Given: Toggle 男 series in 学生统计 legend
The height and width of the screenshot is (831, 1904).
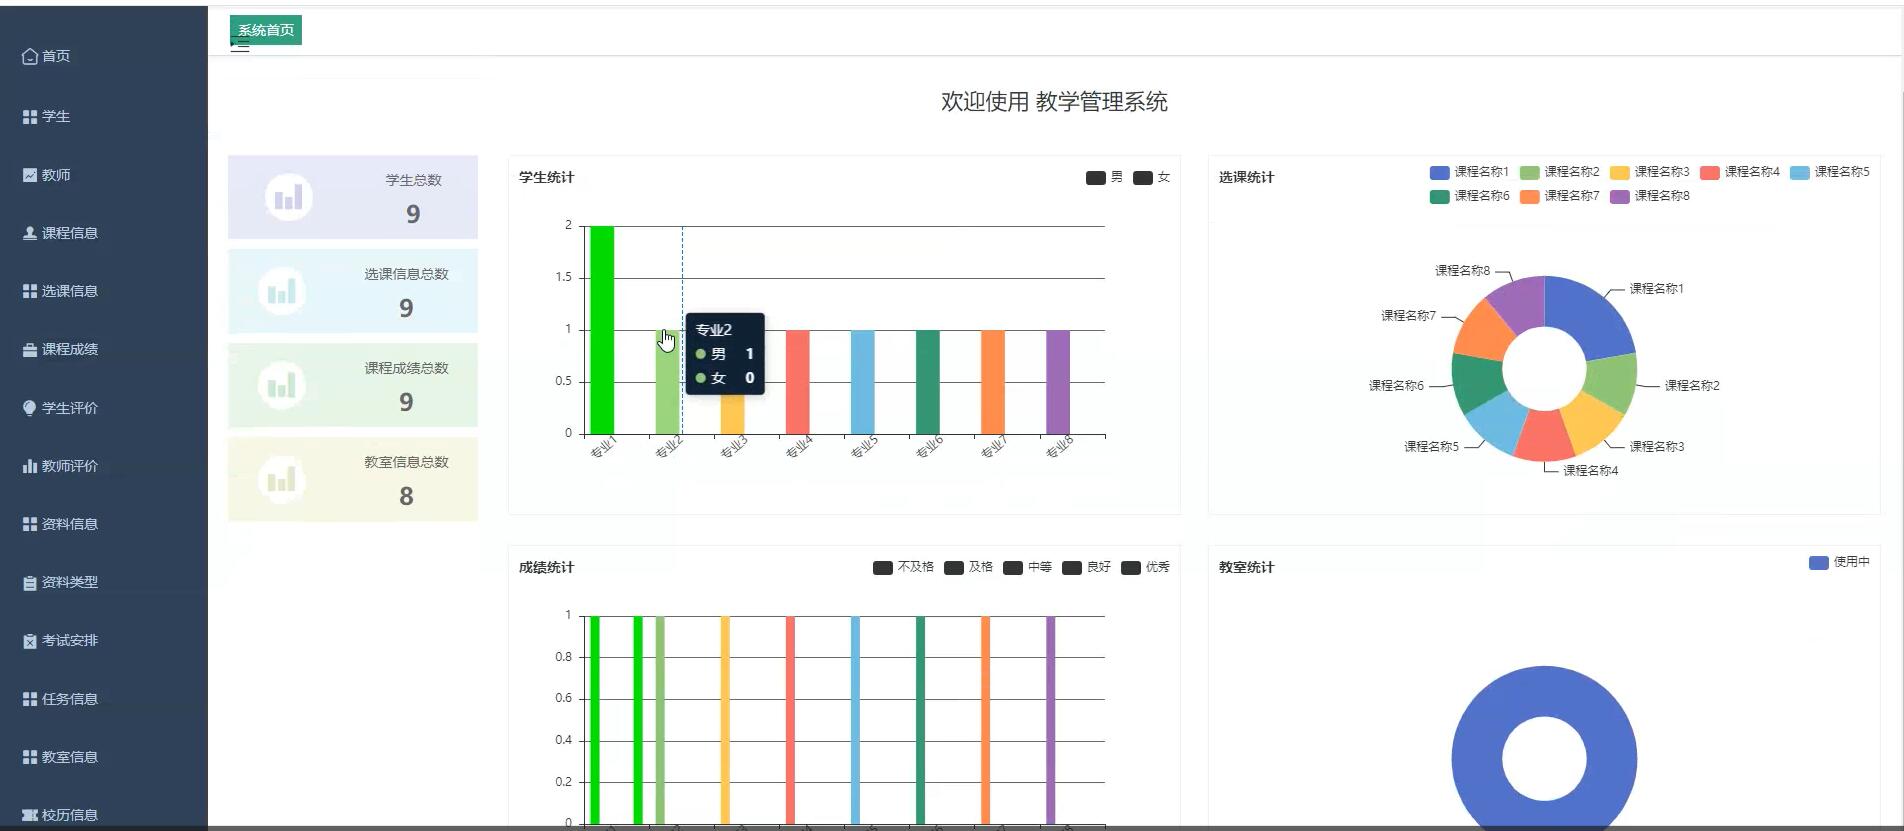Looking at the screenshot, I should 1104,177.
